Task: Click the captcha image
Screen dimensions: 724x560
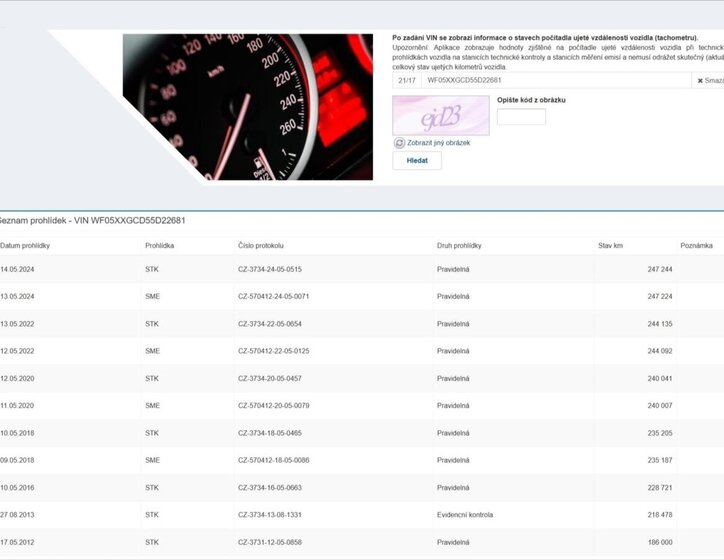Action: 441,116
